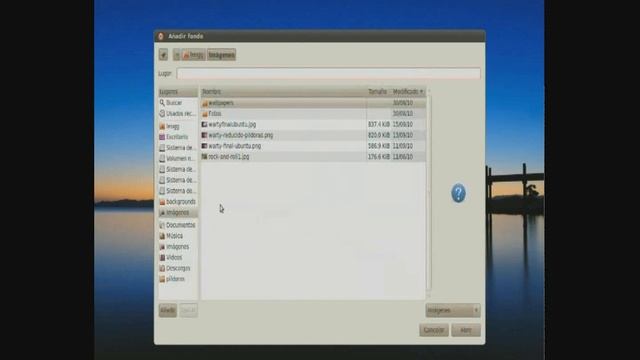Open Buscar in the places sidebar

[x=178, y=103]
